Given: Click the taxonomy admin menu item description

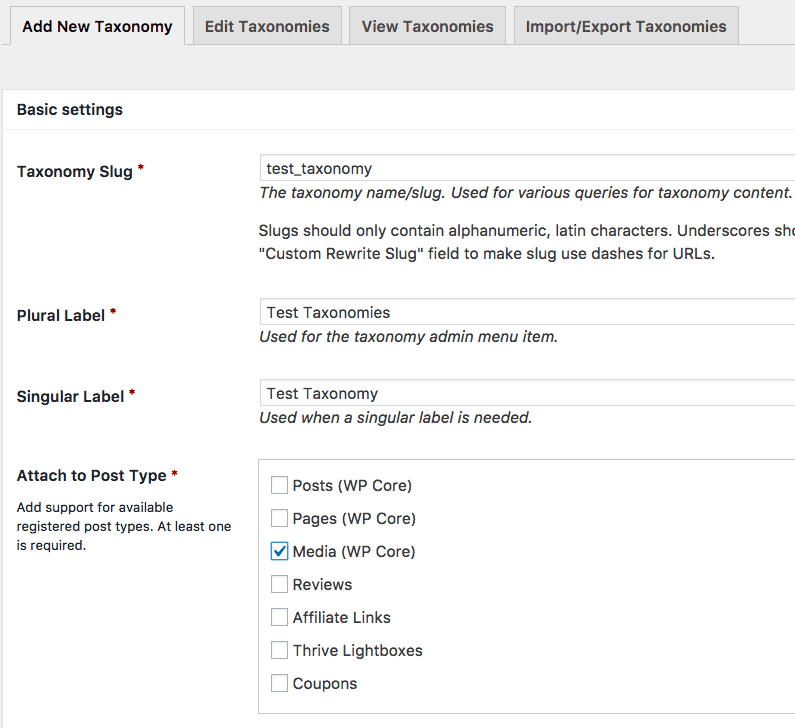Looking at the screenshot, I should (x=408, y=337).
